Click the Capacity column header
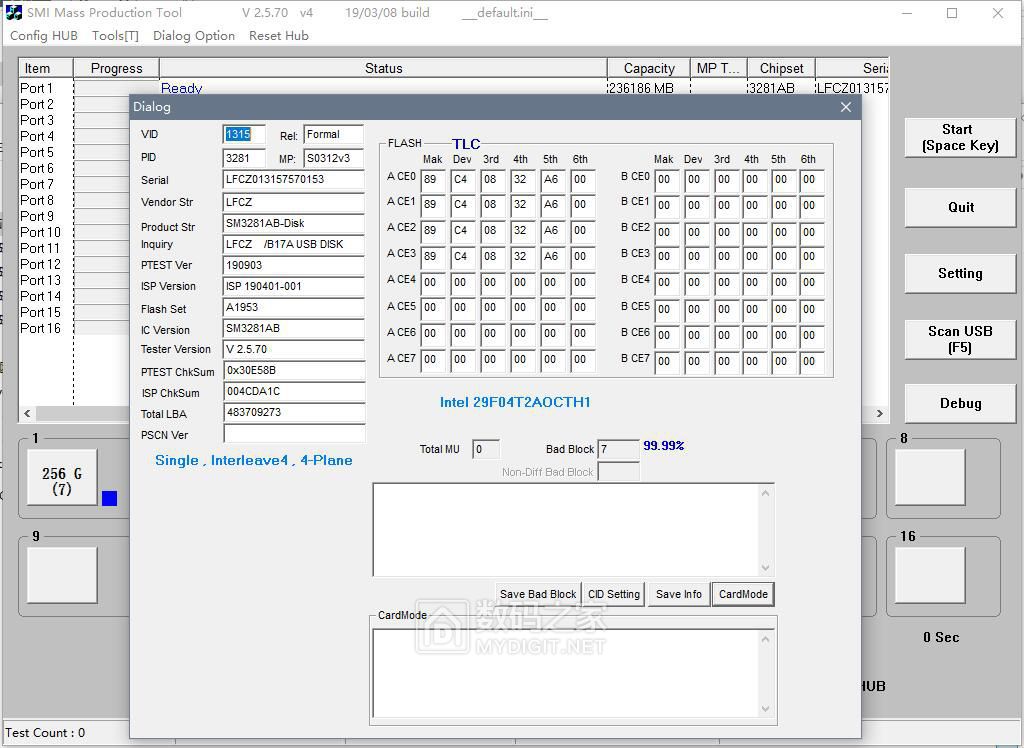This screenshot has height=748, width=1024. [648, 68]
